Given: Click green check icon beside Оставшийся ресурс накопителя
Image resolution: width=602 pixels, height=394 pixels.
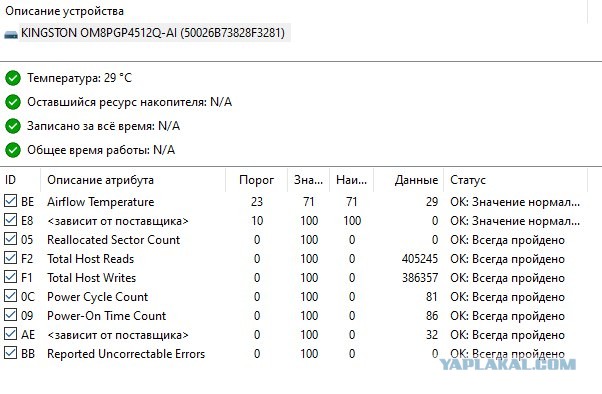Looking at the screenshot, I should (13, 102).
